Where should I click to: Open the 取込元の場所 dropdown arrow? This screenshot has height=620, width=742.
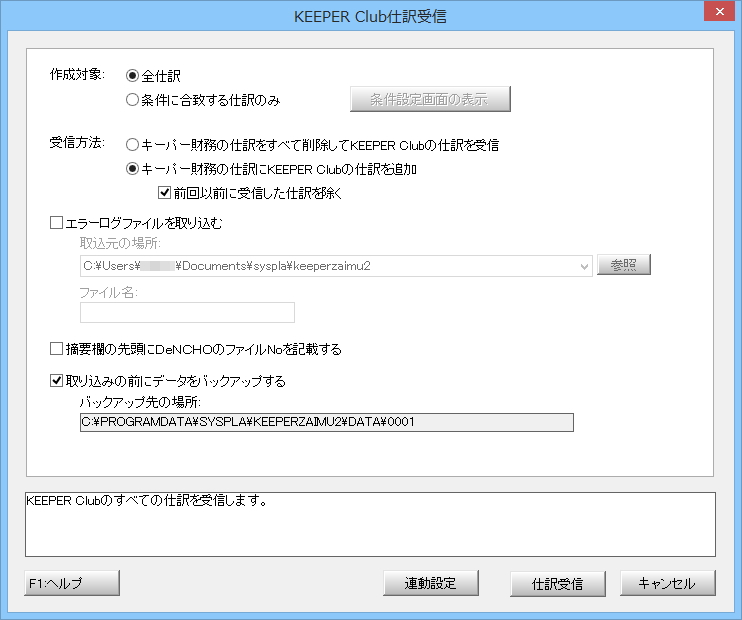(x=584, y=266)
